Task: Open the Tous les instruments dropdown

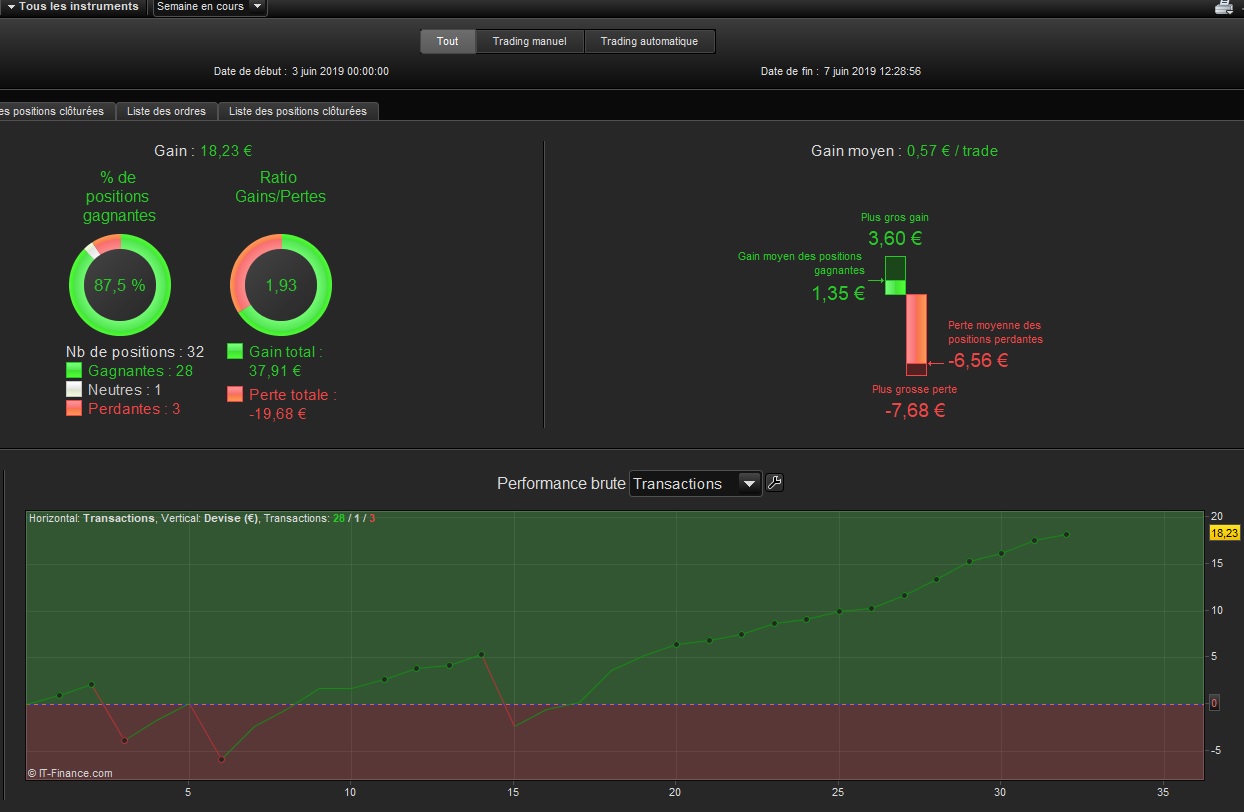Action: [x=73, y=7]
